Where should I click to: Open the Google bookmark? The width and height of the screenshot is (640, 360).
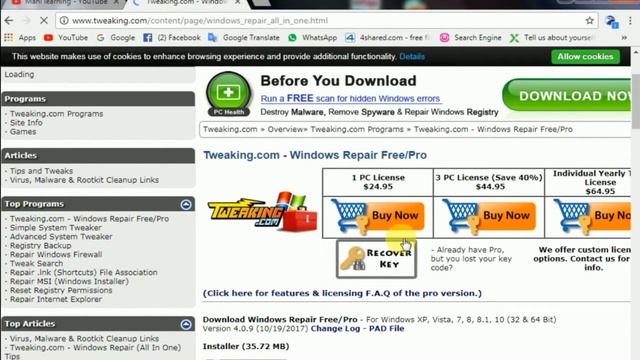[116, 38]
